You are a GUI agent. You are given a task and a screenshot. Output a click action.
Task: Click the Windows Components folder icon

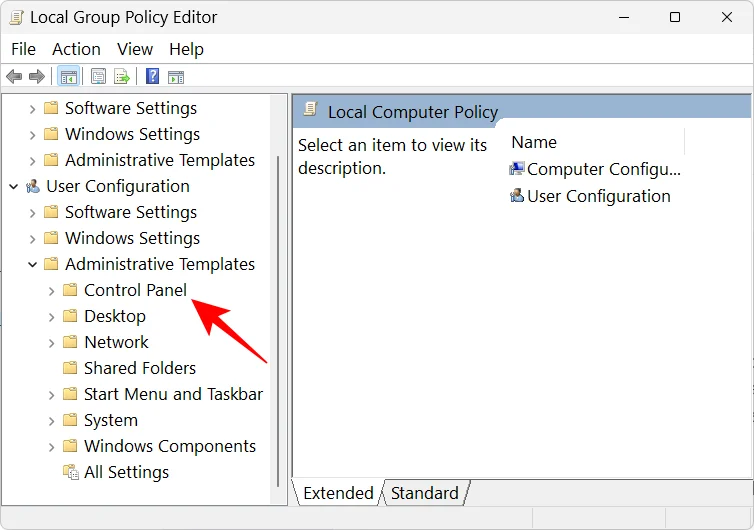click(x=70, y=446)
